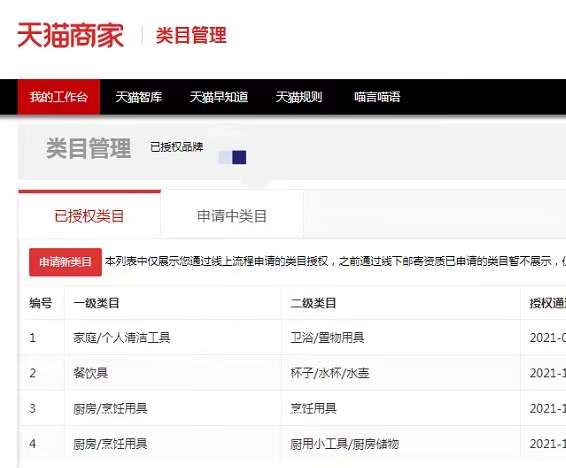Image resolution: width=566 pixels, height=468 pixels.
Task: Click the 申请新类目 red button
Action: (65, 262)
